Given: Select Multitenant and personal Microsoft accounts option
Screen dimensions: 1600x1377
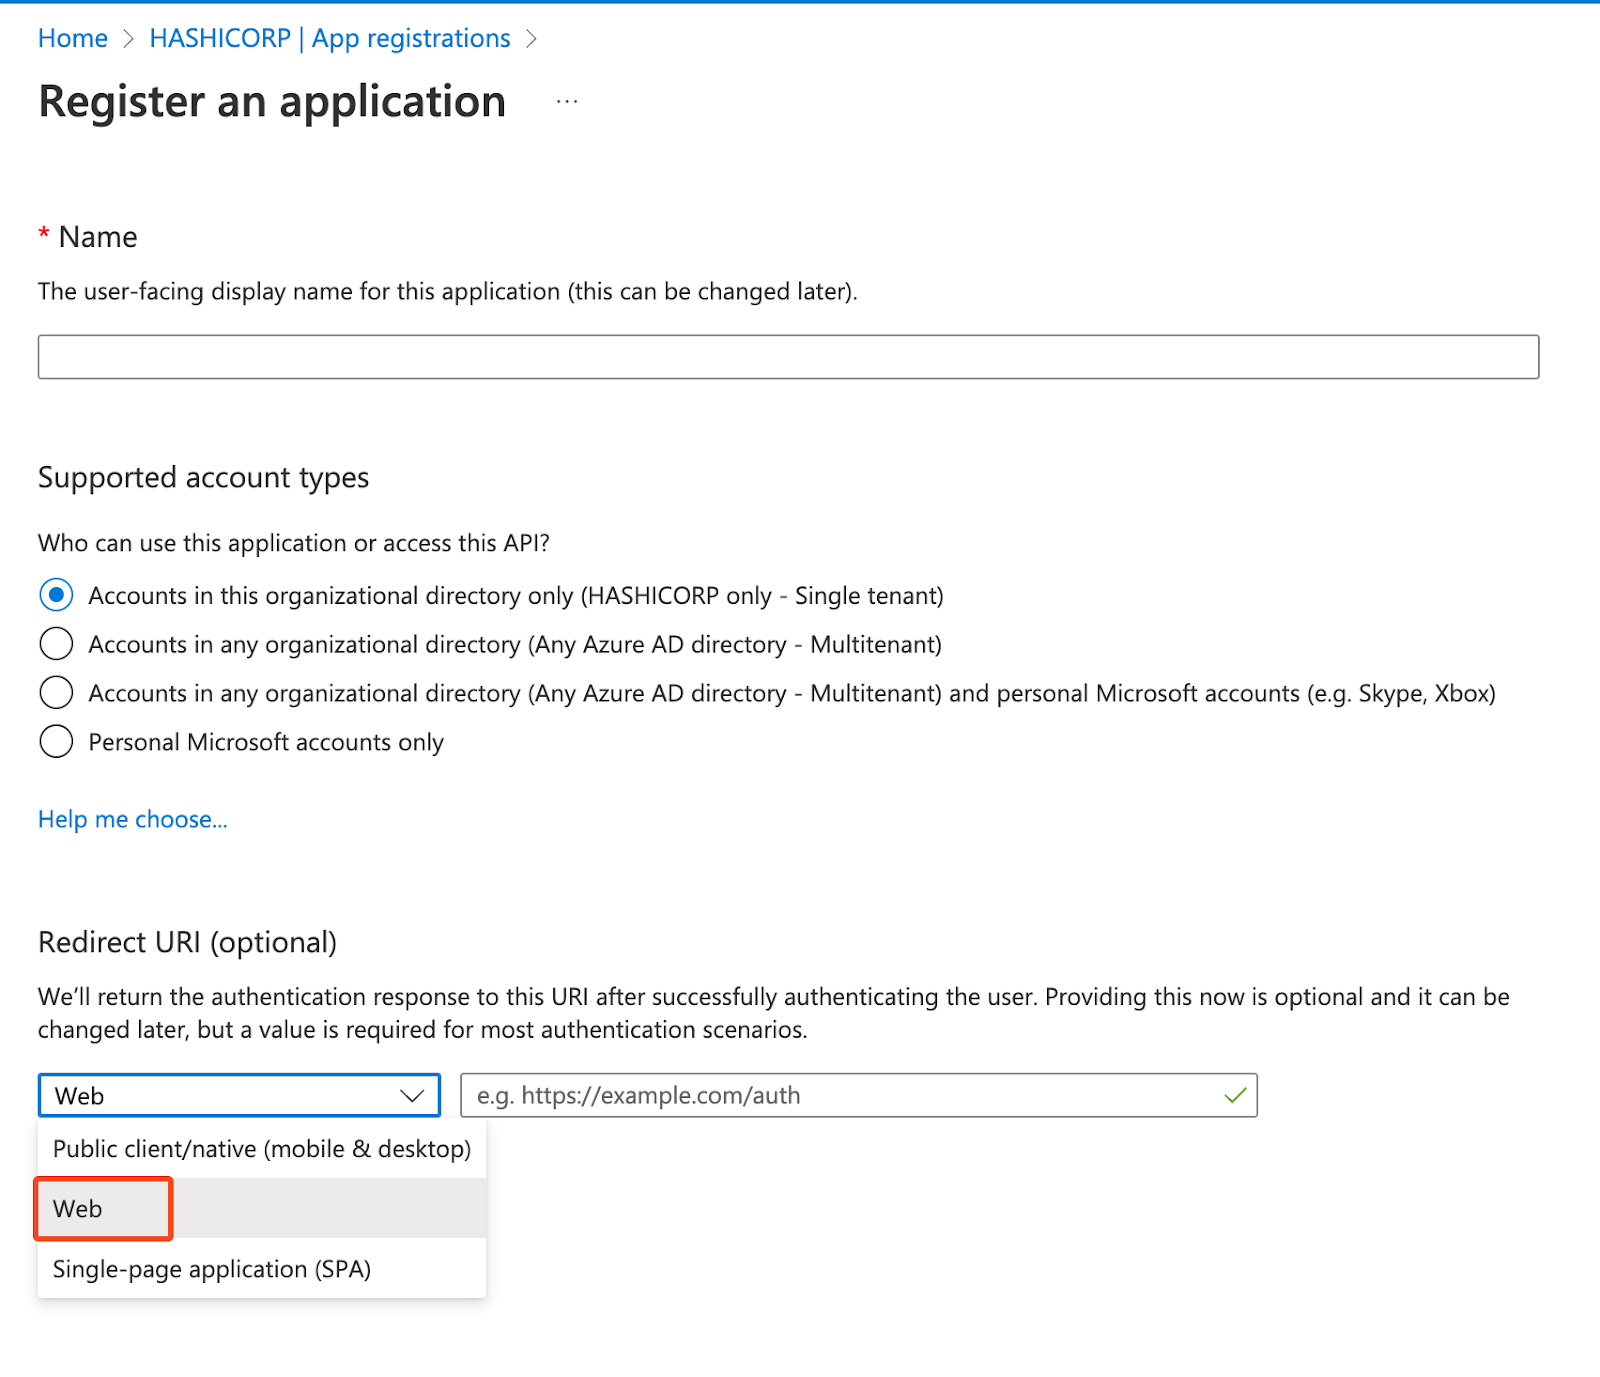Looking at the screenshot, I should point(56,693).
